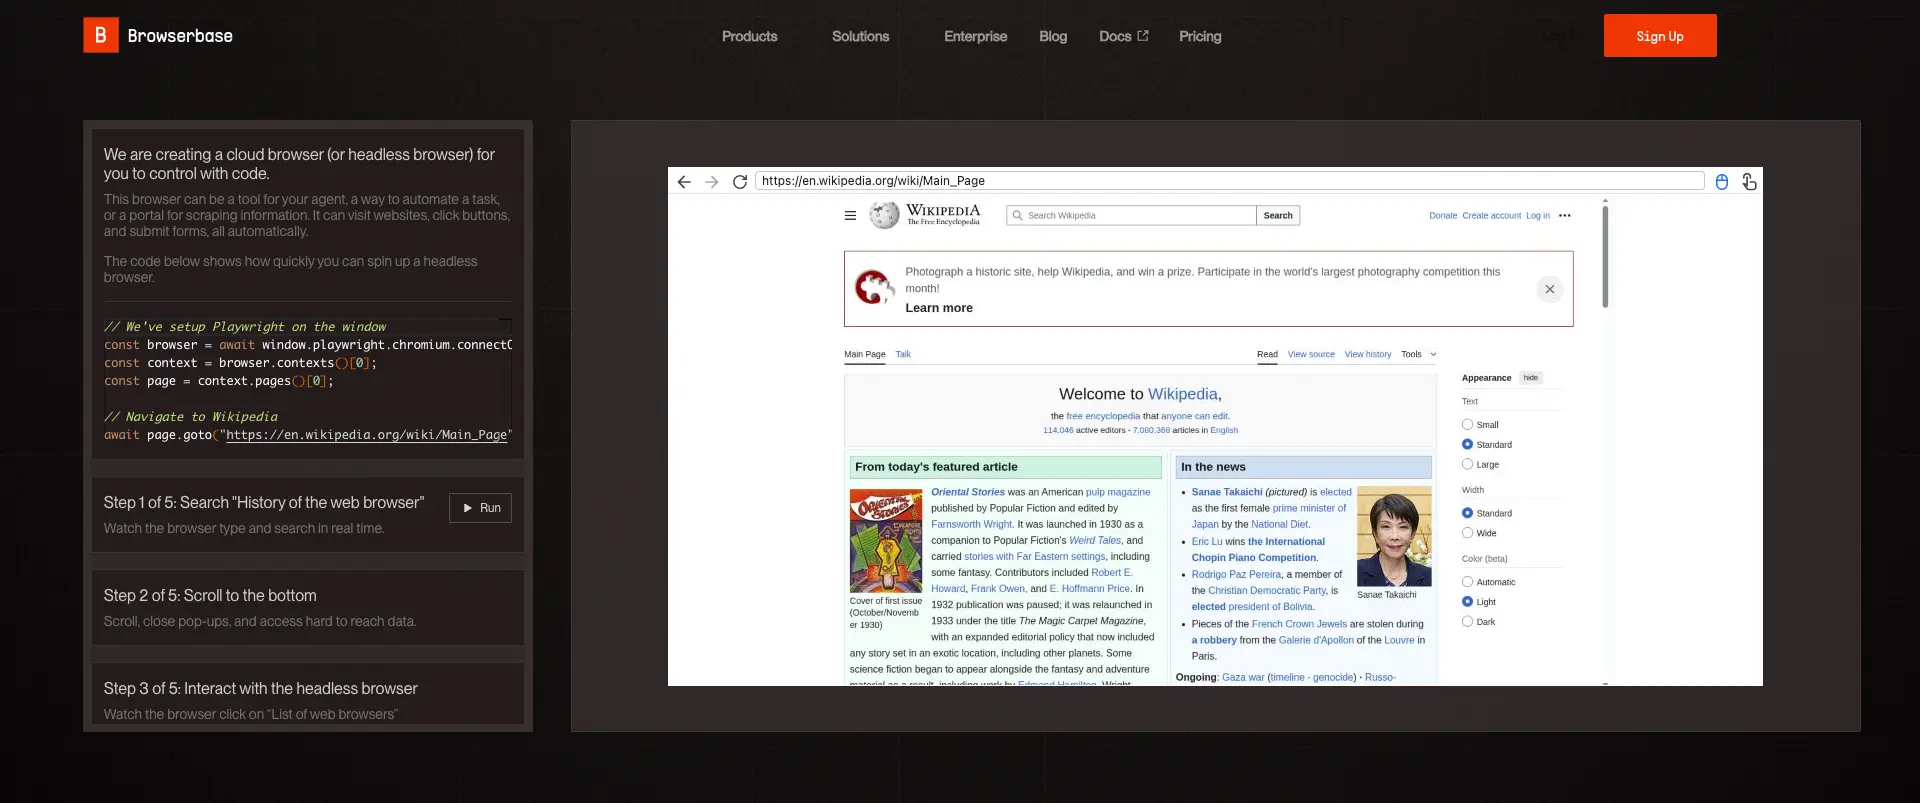Viewport: 1920px width, 803px height.
Task: Select the Wide width option
Action: click(1467, 533)
